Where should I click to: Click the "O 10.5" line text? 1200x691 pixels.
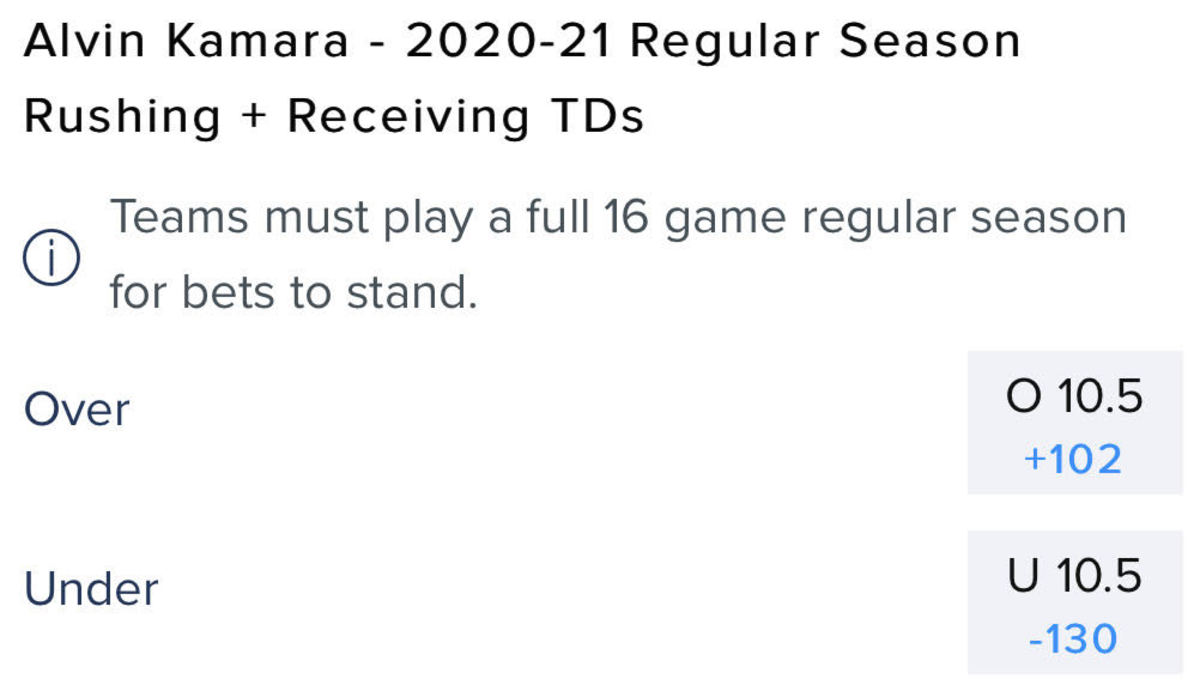pyautogui.click(x=1074, y=399)
